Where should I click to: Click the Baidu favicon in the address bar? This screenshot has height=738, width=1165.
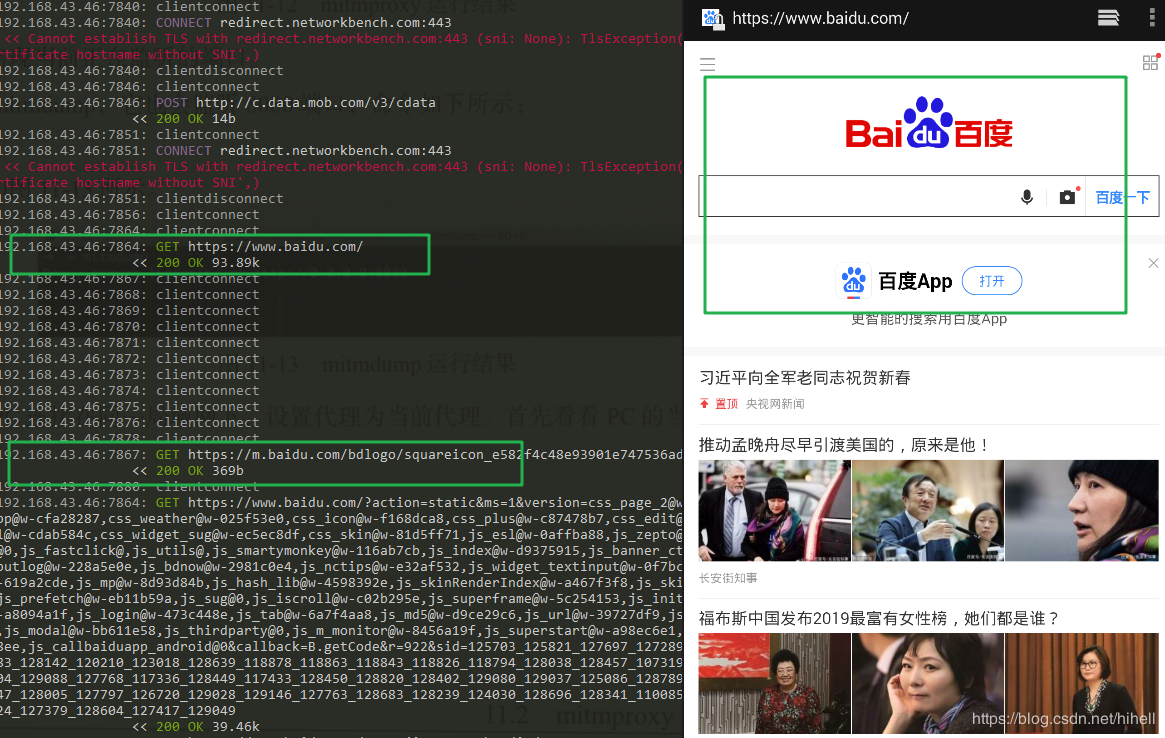[x=712, y=17]
